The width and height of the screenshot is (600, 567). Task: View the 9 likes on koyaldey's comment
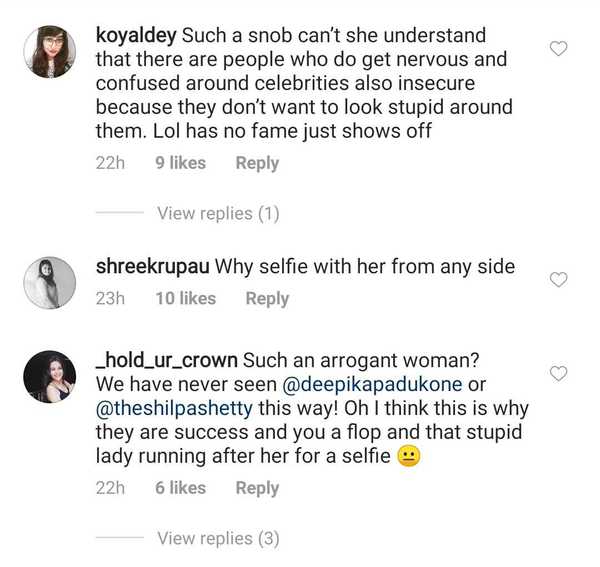coord(180,163)
